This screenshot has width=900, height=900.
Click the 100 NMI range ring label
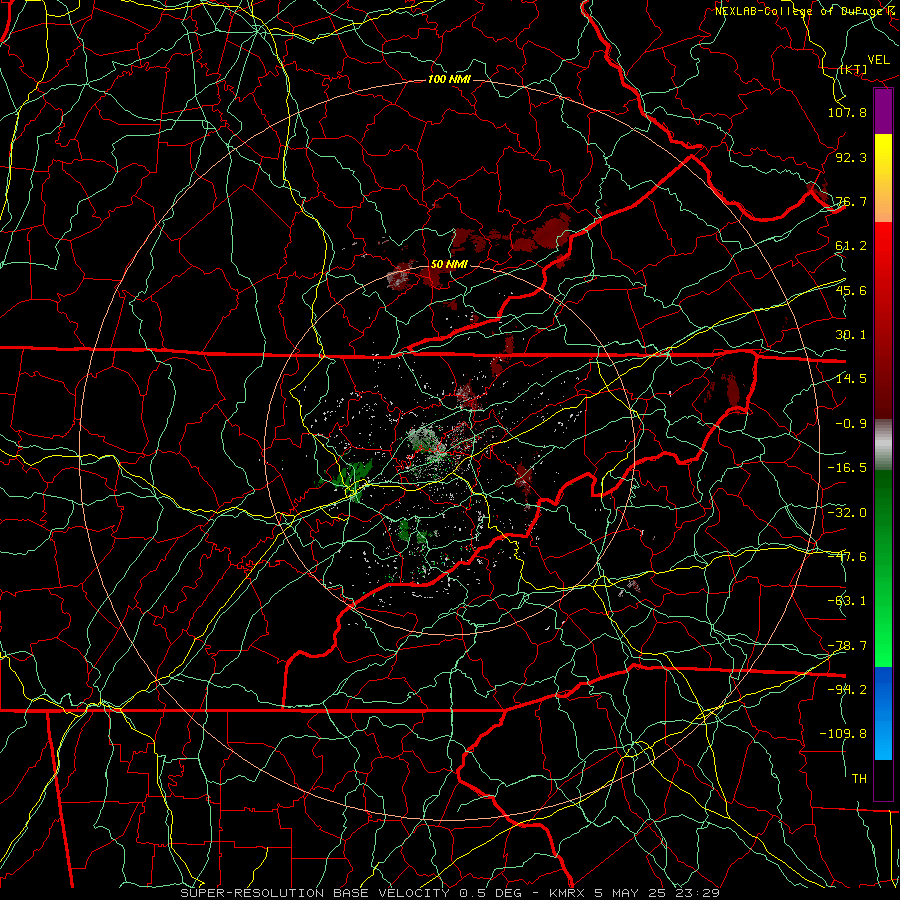coord(449,79)
